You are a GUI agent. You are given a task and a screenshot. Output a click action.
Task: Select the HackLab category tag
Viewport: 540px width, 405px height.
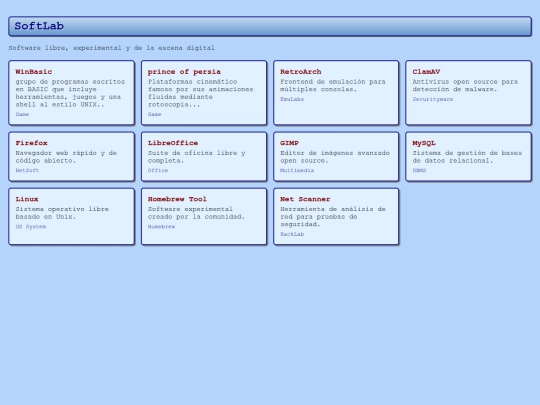292,234
